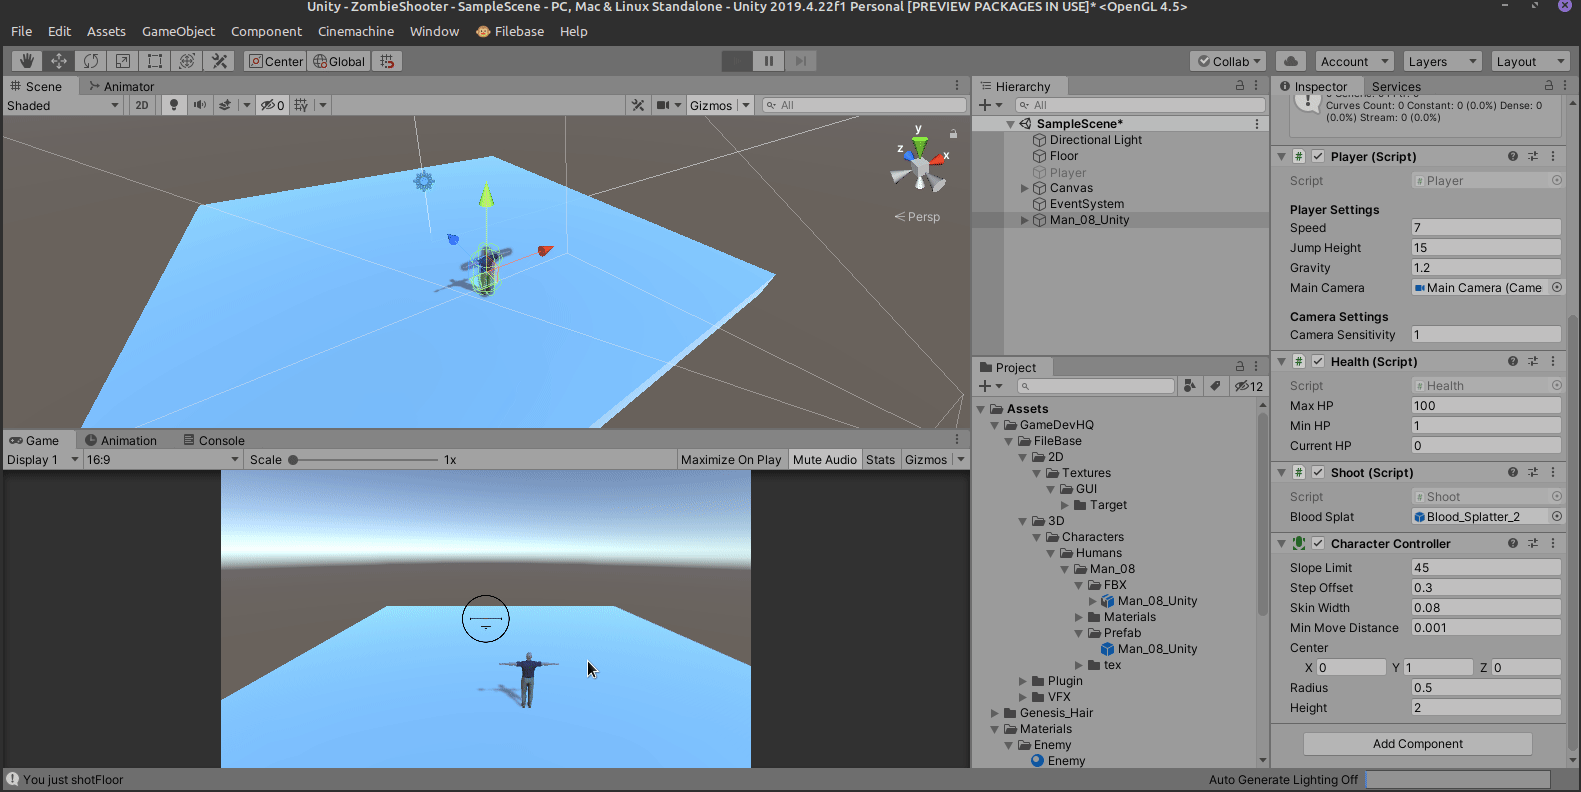
Task: Pause the game with Pause button
Action: [769, 61]
